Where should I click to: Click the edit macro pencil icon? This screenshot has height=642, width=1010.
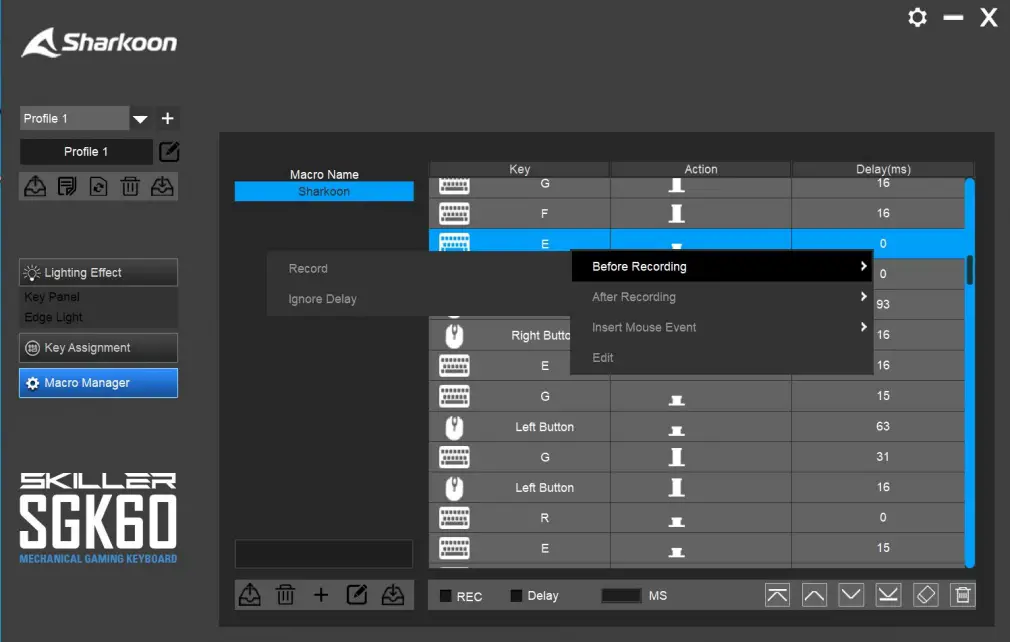(357, 594)
